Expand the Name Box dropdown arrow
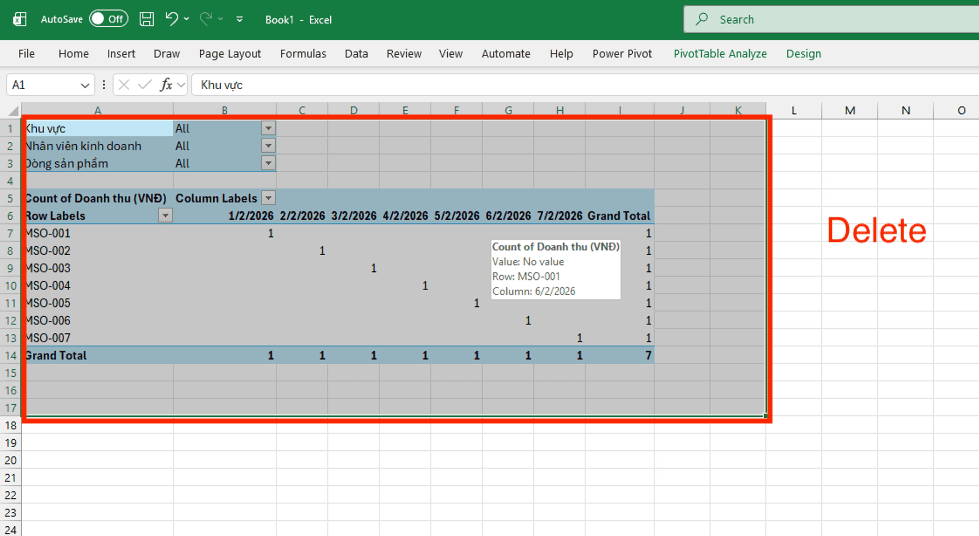 86,85
